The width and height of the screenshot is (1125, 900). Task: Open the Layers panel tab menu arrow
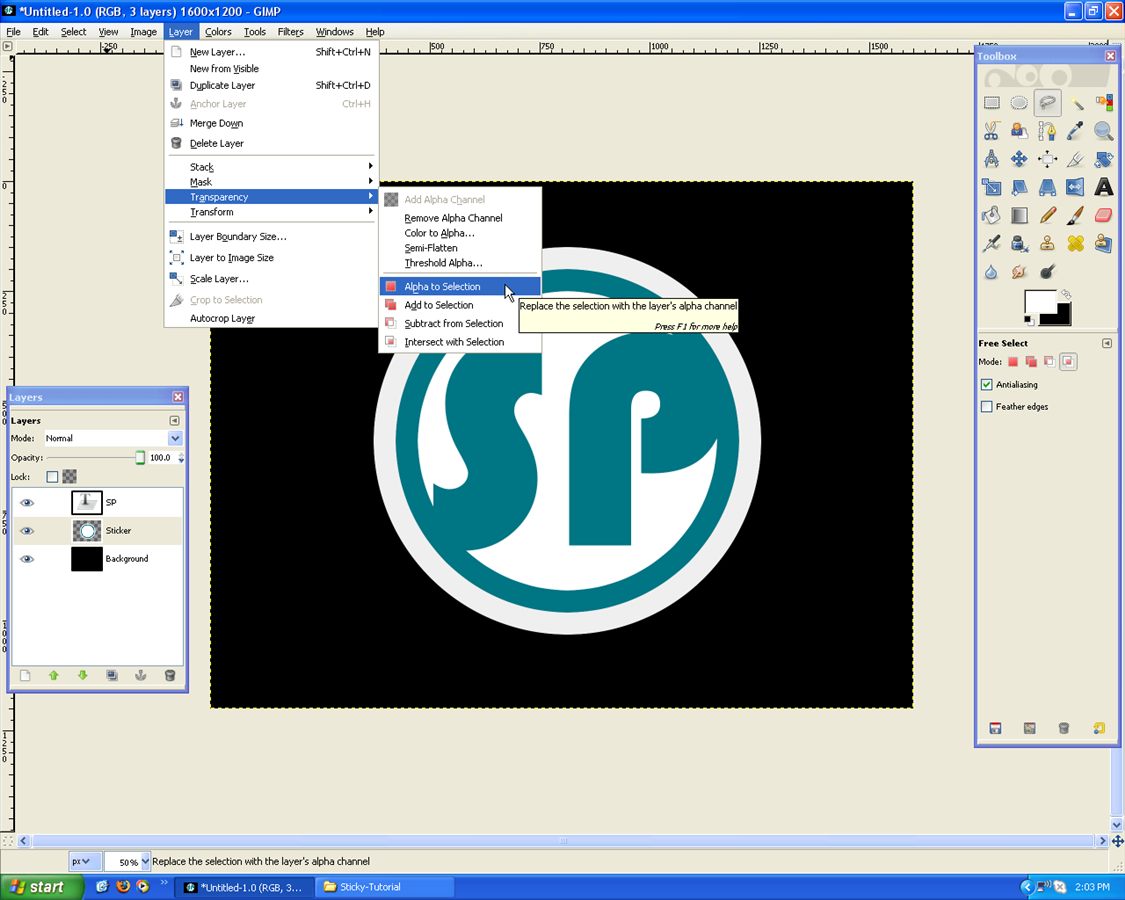(174, 421)
